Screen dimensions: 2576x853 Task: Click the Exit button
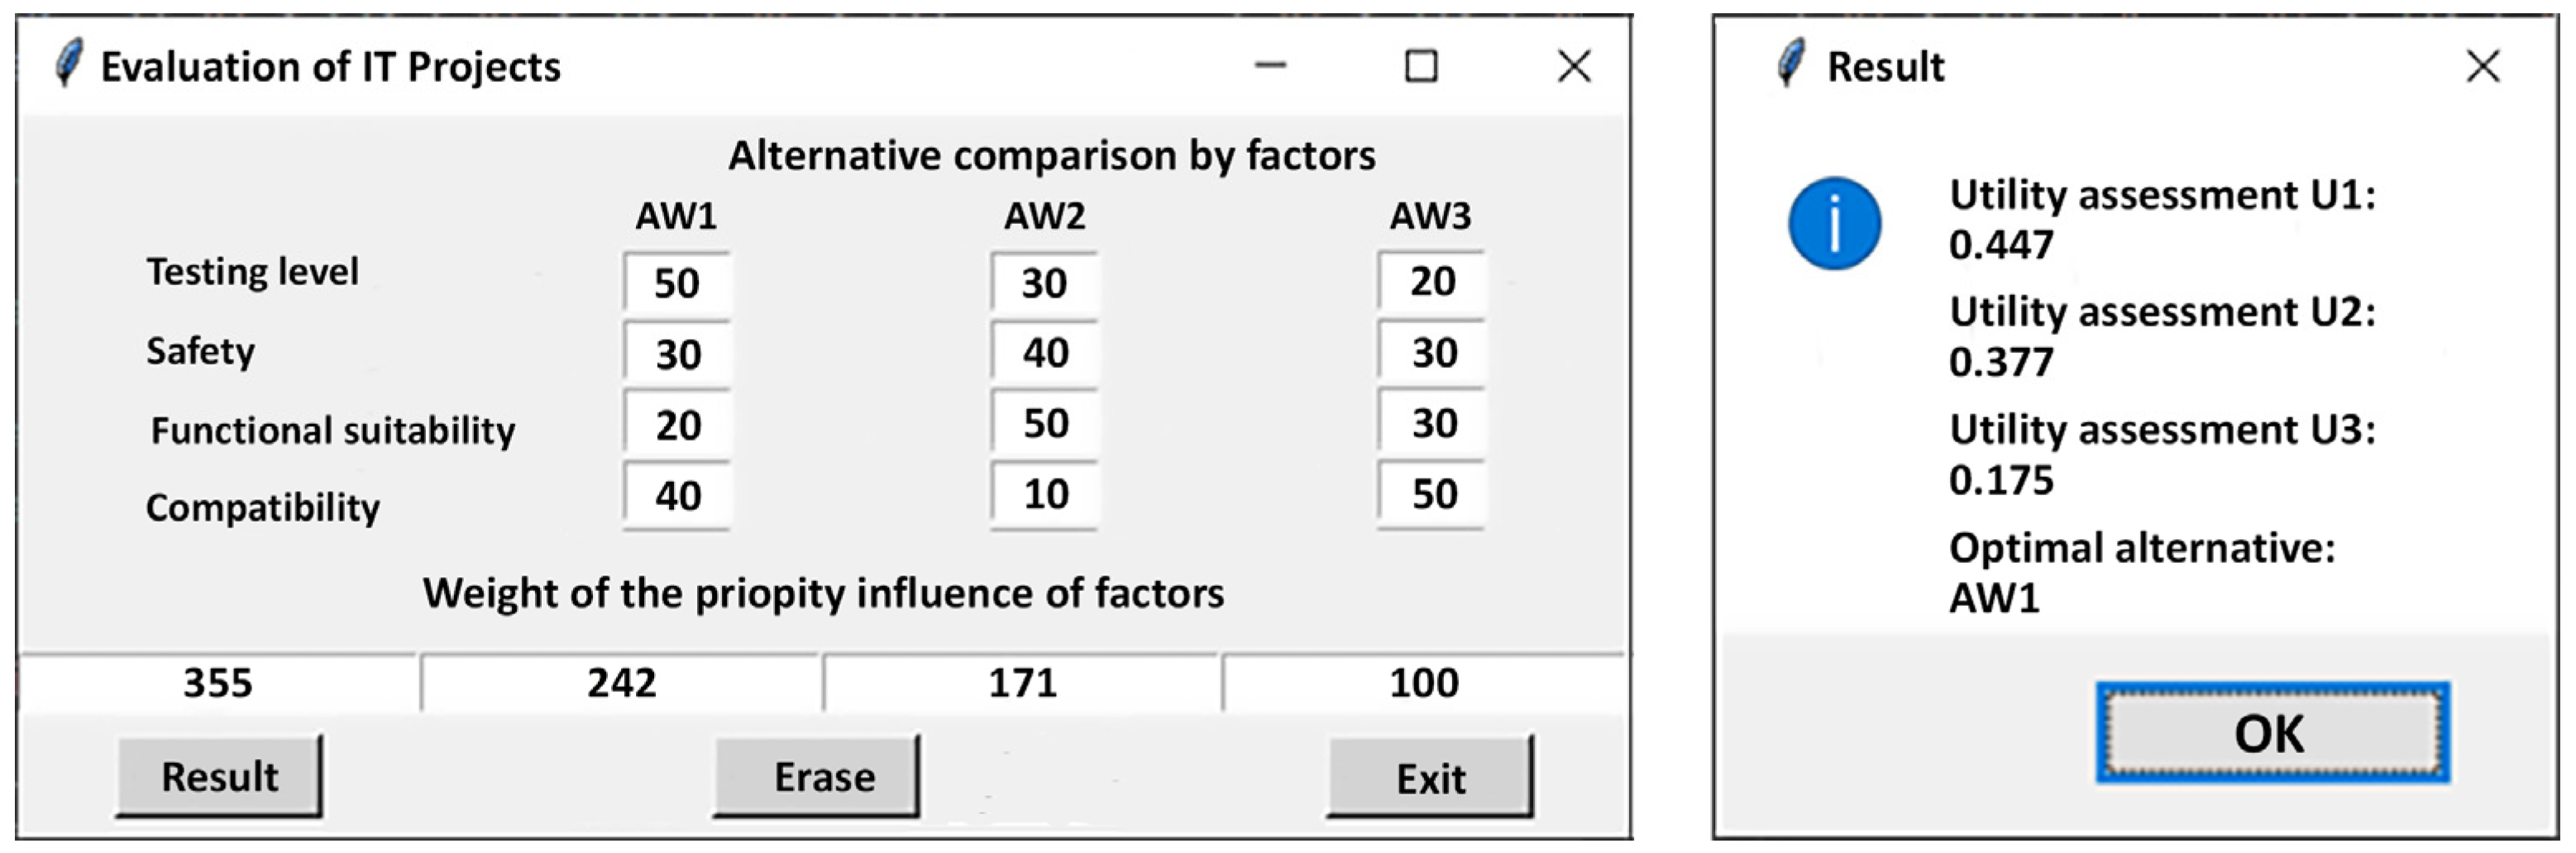(x=1430, y=777)
